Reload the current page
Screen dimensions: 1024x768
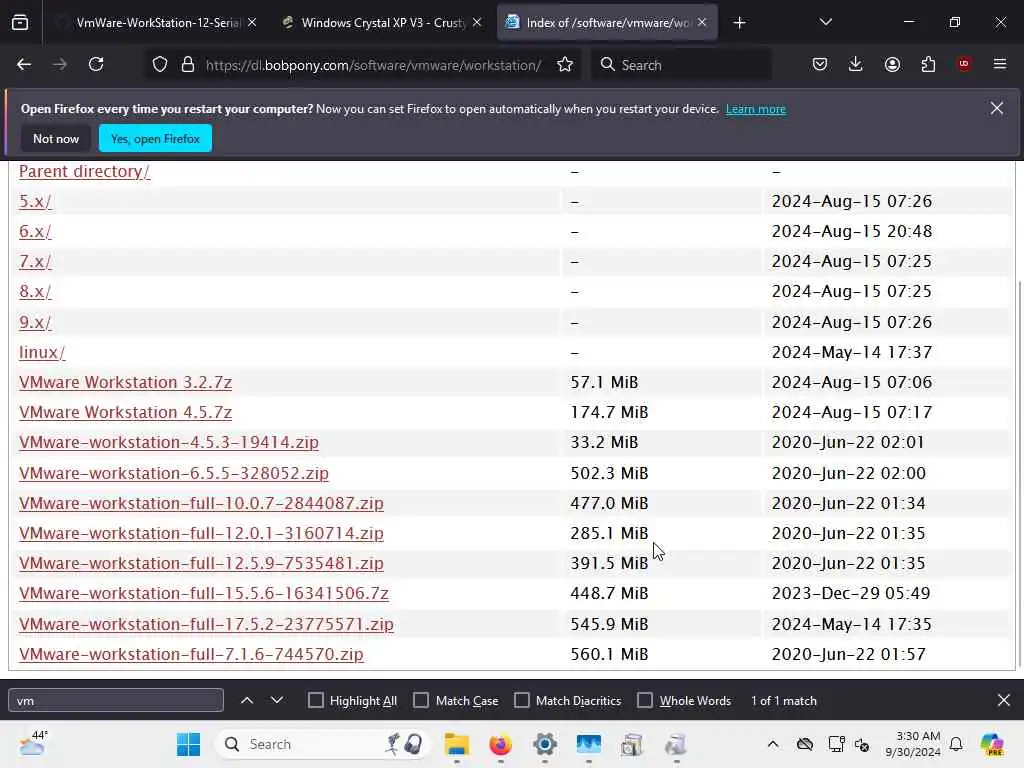[x=96, y=65]
